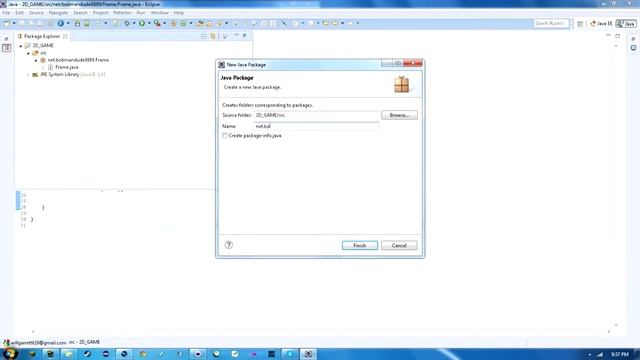
Task: Open the minimized view icon on left trim
Action: [7, 48]
